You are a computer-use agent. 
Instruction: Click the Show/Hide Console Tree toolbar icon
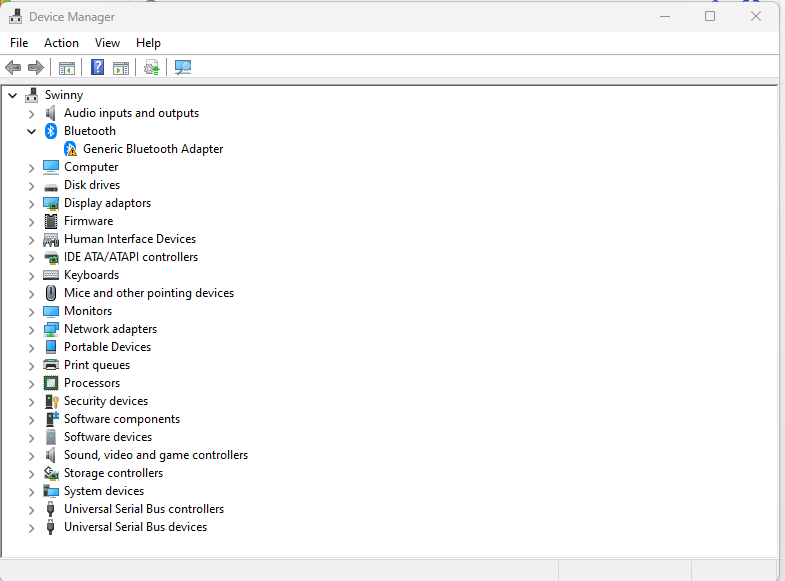pos(67,68)
